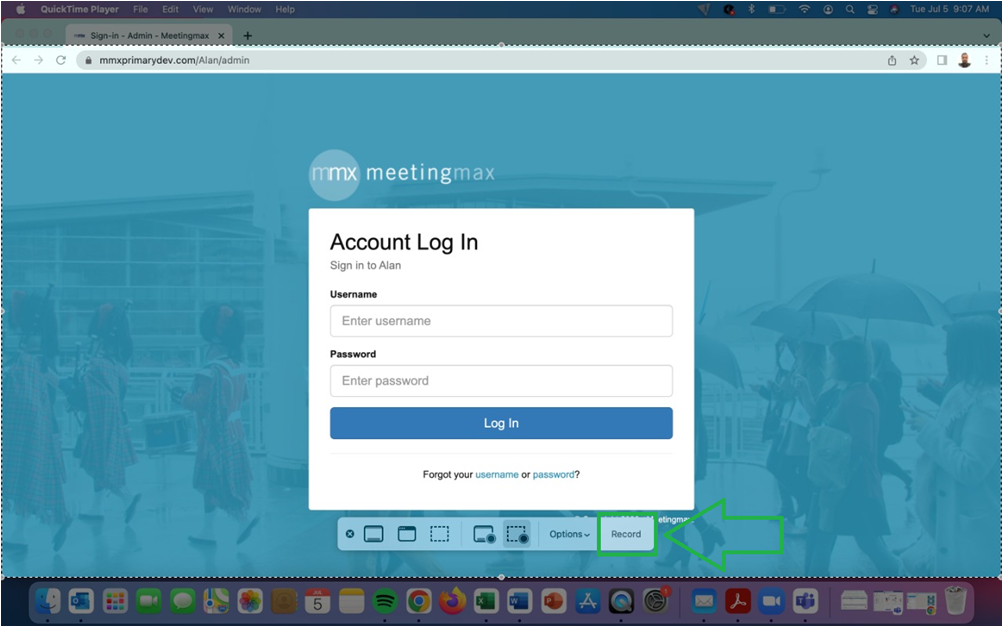Launch Microsoft Word from the Dock
1005x626 pixels.
pyautogui.click(x=519, y=601)
